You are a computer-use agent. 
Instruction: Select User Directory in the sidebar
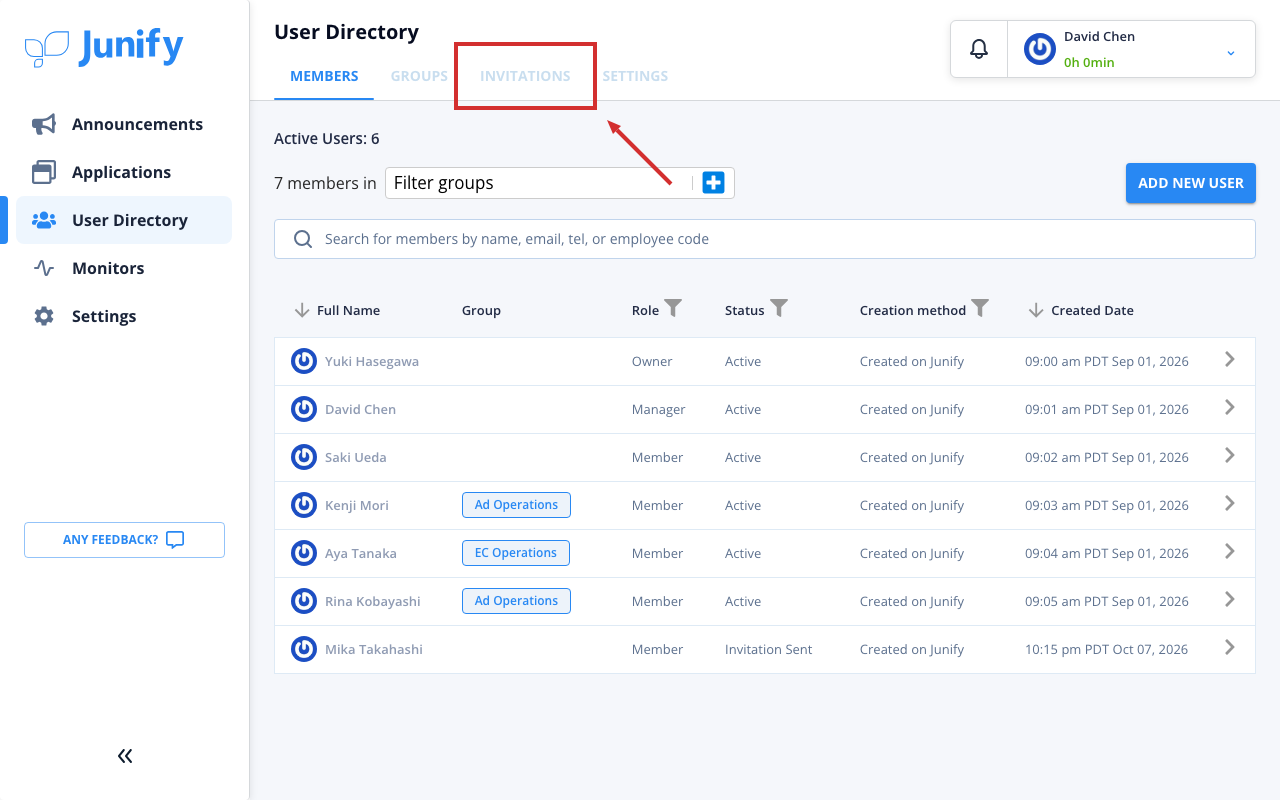click(124, 220)
